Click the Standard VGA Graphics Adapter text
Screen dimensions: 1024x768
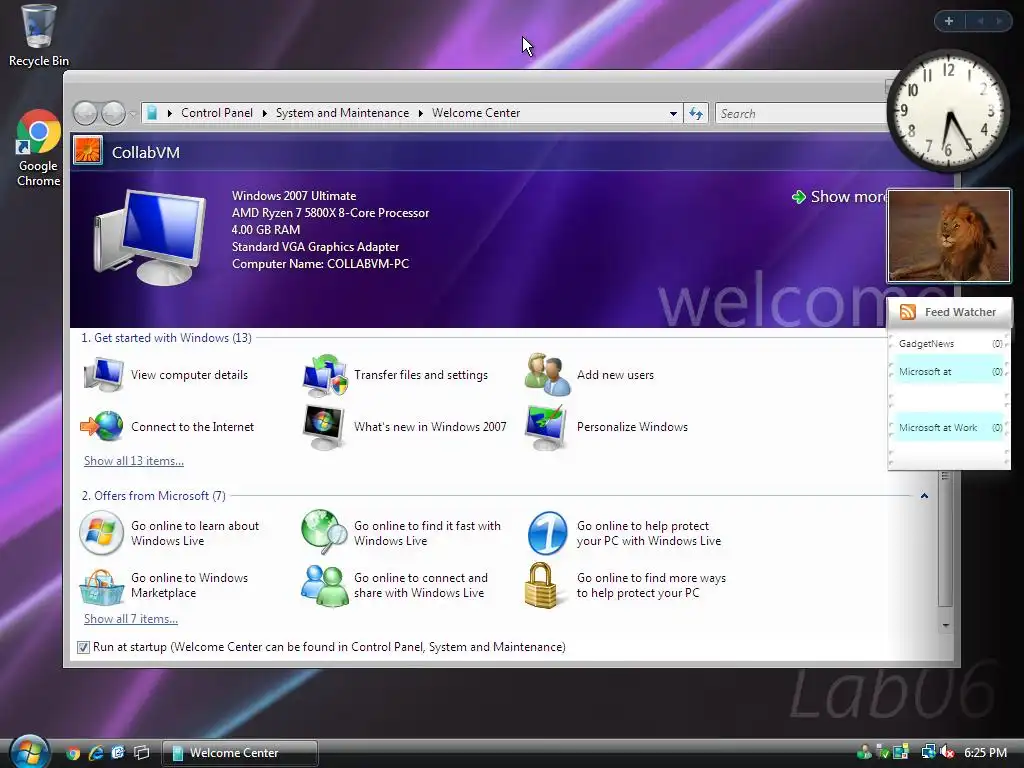click(x=315, y=247)
